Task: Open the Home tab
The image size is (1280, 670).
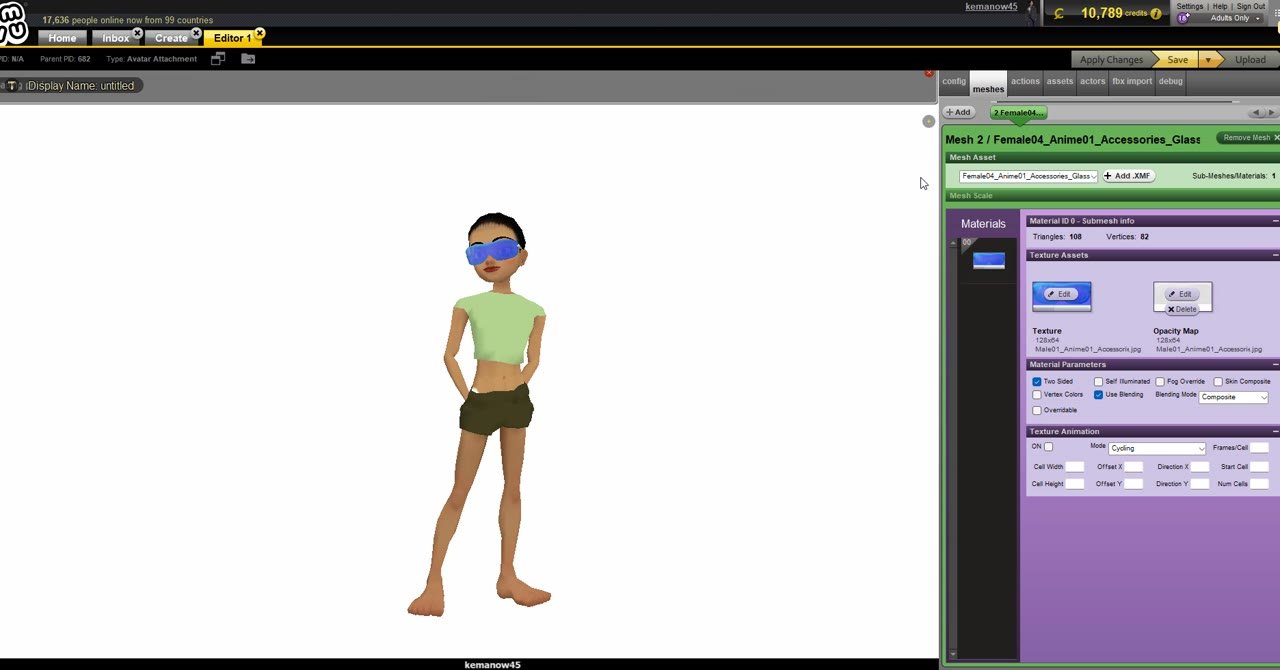Action: 62,38
